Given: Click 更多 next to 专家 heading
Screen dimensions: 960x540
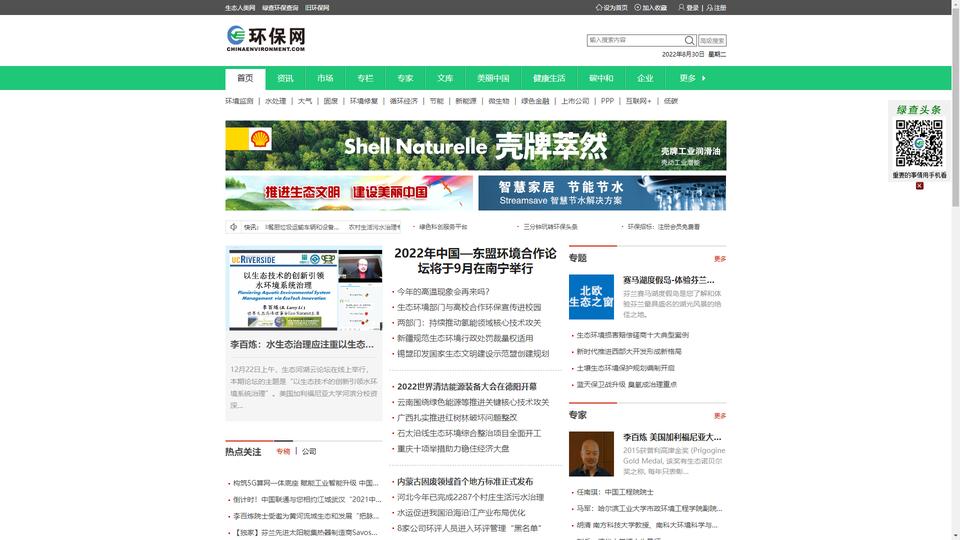Looking at the screenshot, I should point(720,416).
